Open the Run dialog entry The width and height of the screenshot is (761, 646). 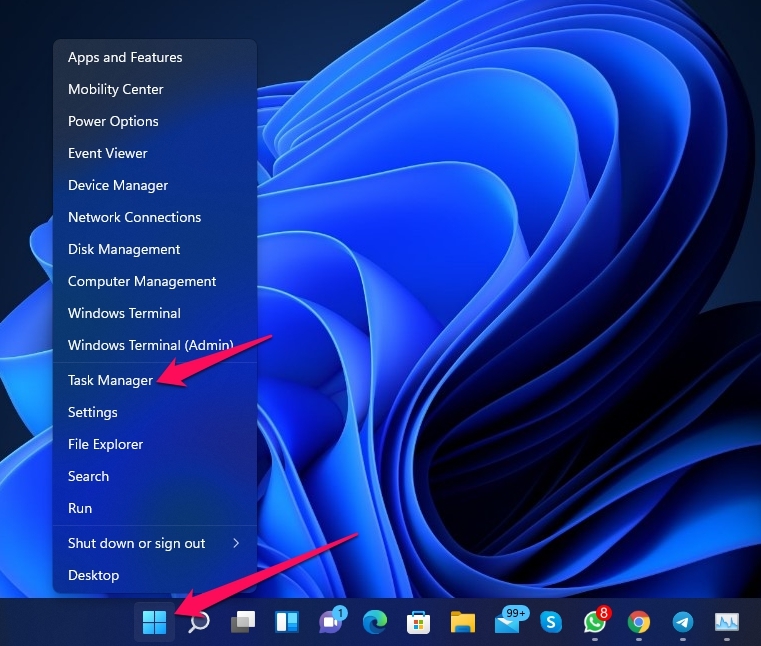(x=154, y=509)
